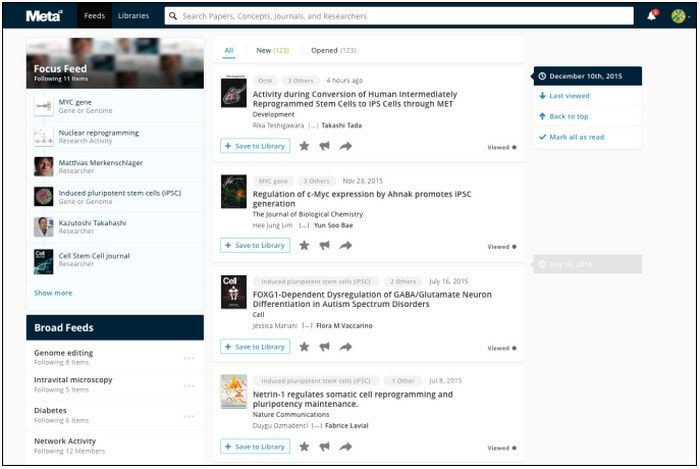Viewport: 700px width, 469px height.
Task: Toggle Viewed status on c-Myc paper
Action: (x=514, y=247)
